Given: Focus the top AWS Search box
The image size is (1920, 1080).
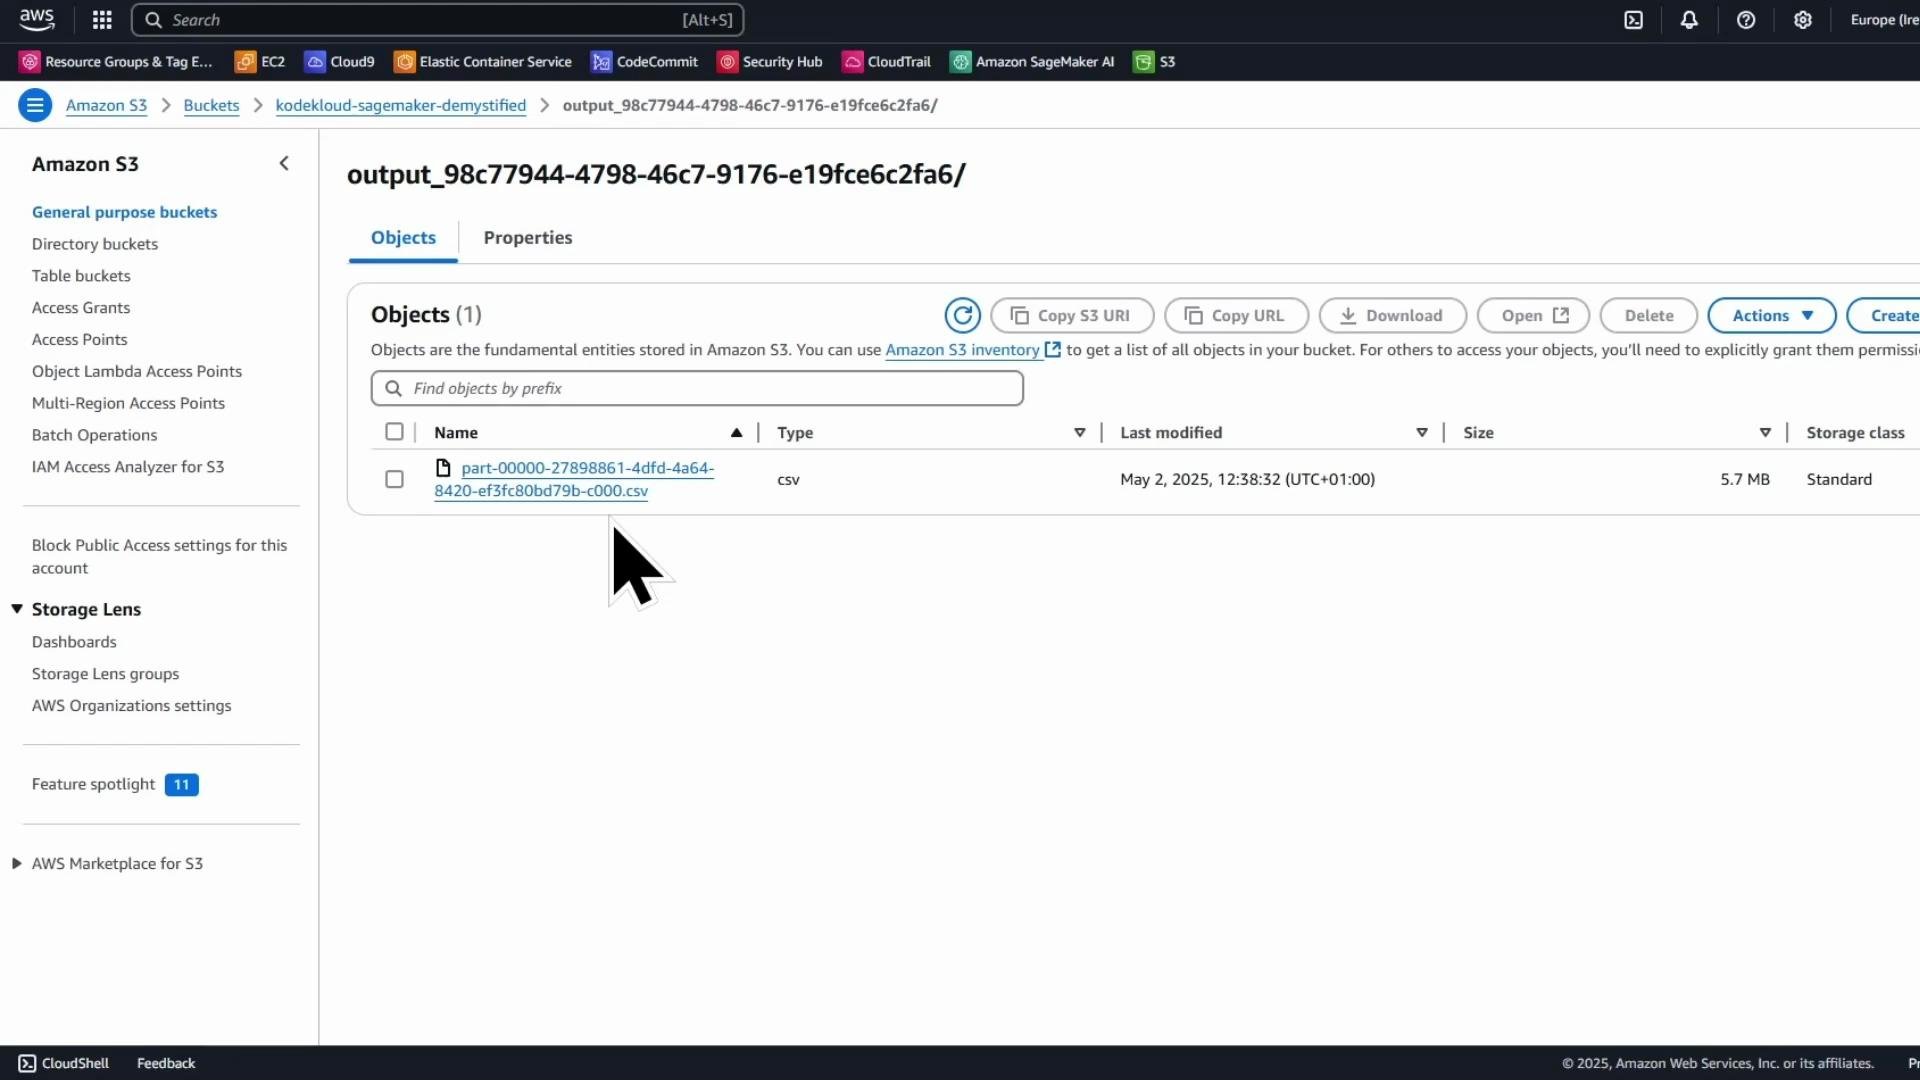Looking at the screenshot, I should [x=438, y=20].
